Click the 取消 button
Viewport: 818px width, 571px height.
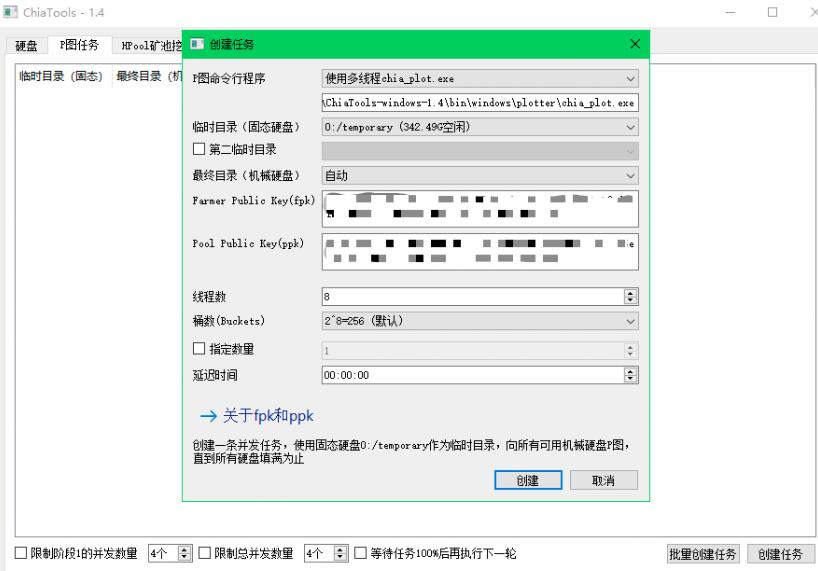pyautogui.click(x=604, y=480)
